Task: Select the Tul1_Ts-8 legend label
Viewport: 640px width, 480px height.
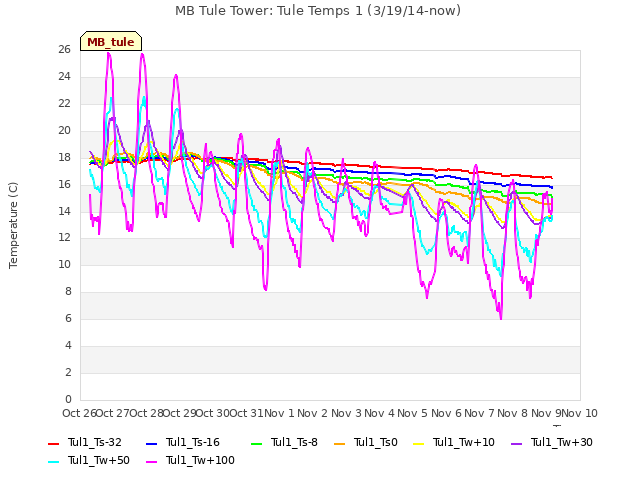Action: coord(294,442)
